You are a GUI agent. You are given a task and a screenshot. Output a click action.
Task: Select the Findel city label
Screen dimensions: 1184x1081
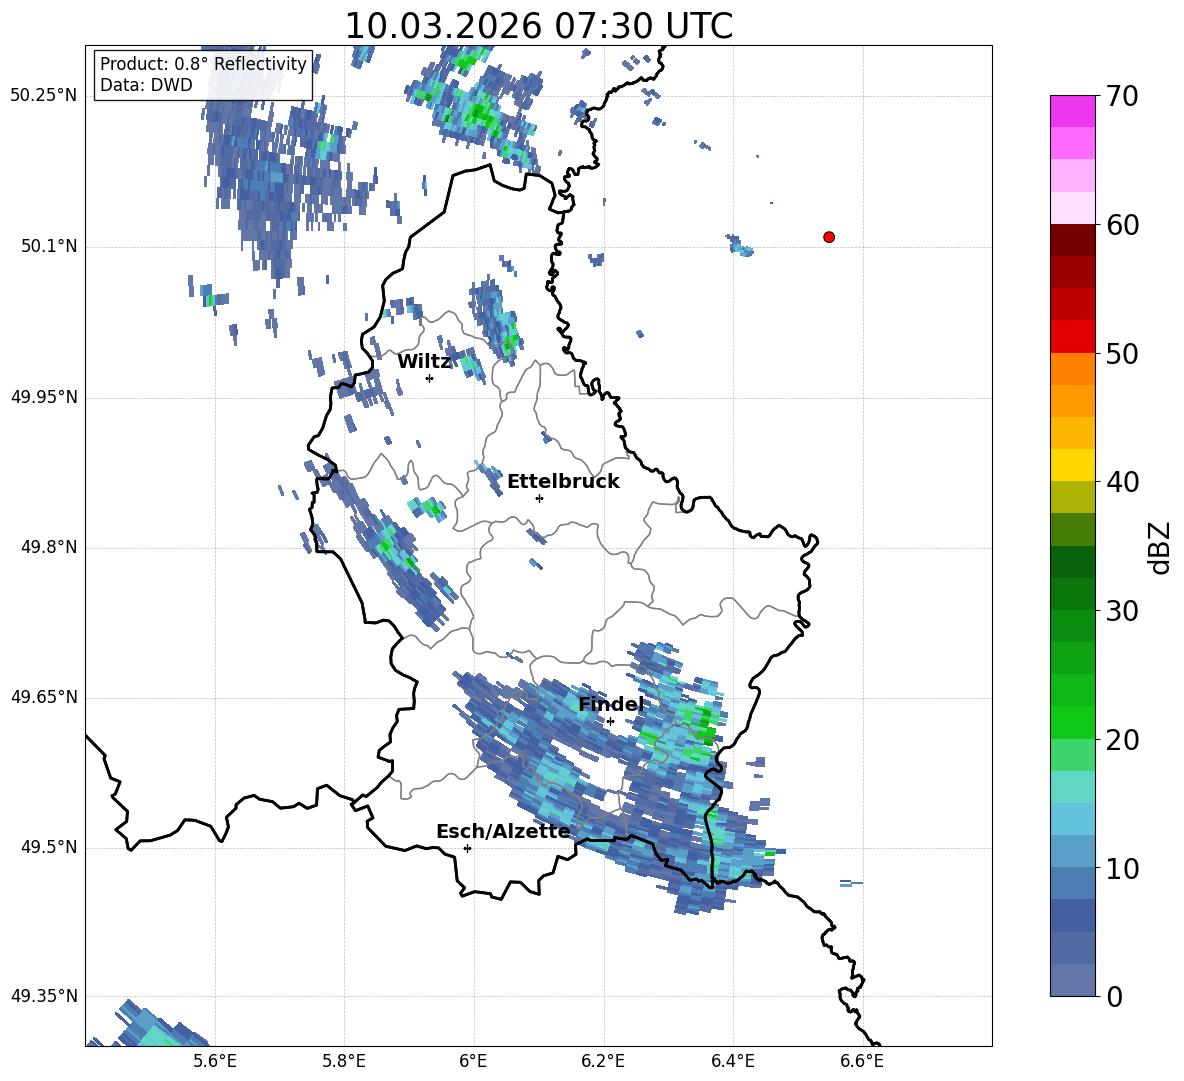pos(611,704)
